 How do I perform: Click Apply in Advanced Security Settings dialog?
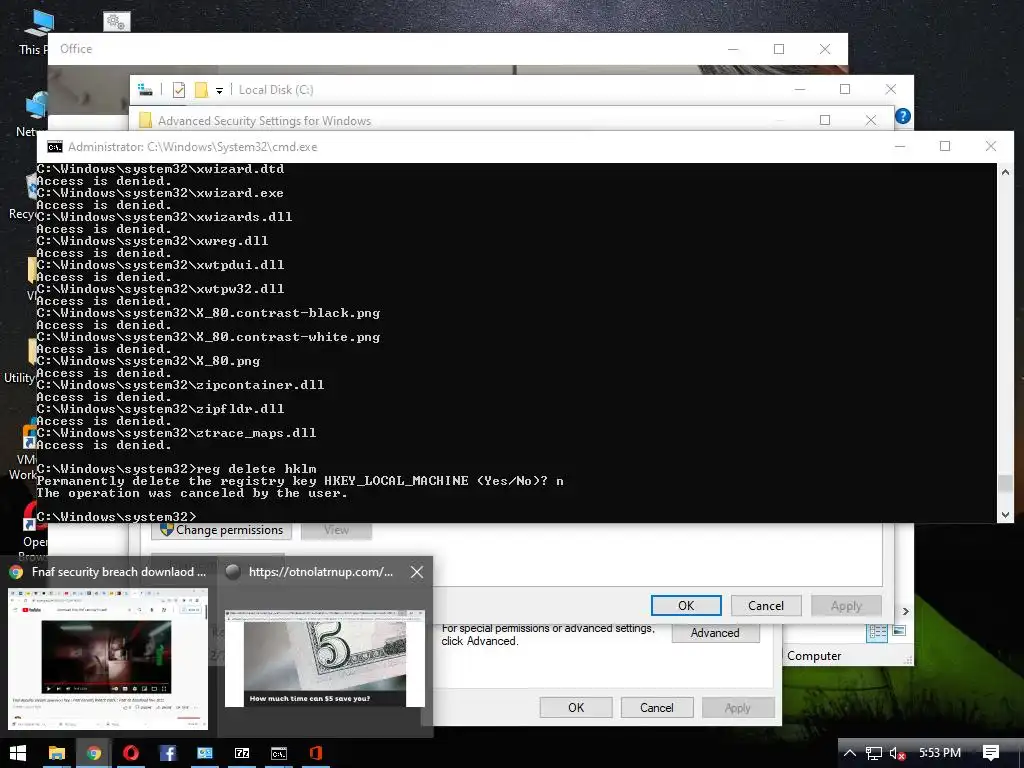[x=846, y=605]
